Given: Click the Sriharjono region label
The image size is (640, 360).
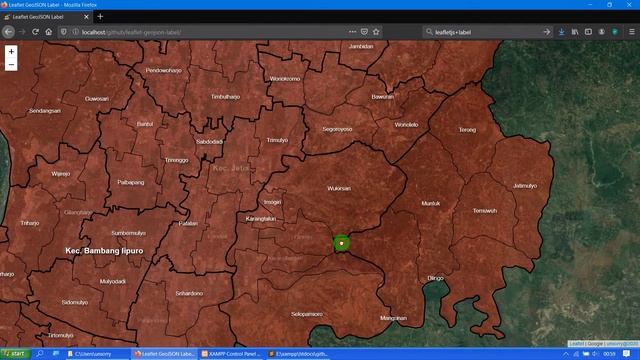Looking at the screenshot, I should click(189, 293).
